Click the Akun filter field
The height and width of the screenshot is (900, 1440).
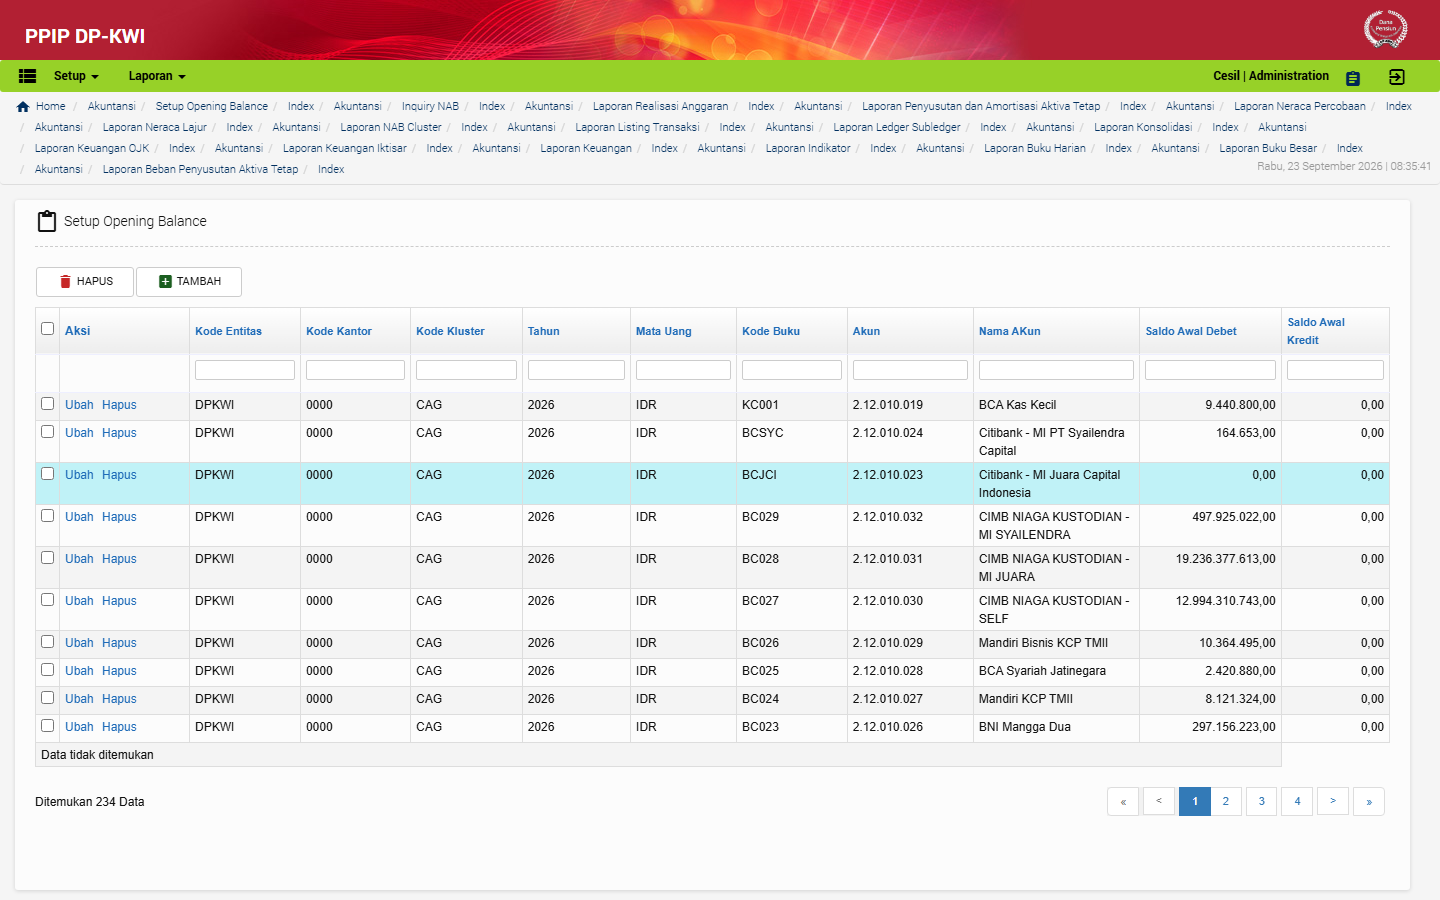click(x=910, y=370)
